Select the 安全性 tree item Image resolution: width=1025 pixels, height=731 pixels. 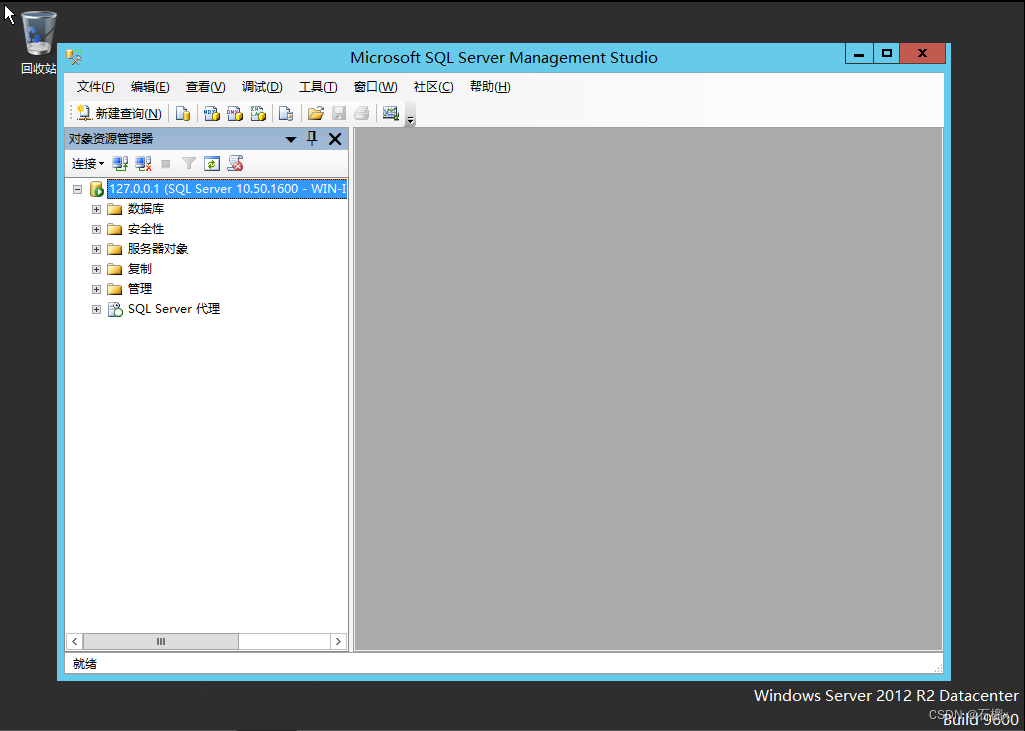tap(146, 229)
